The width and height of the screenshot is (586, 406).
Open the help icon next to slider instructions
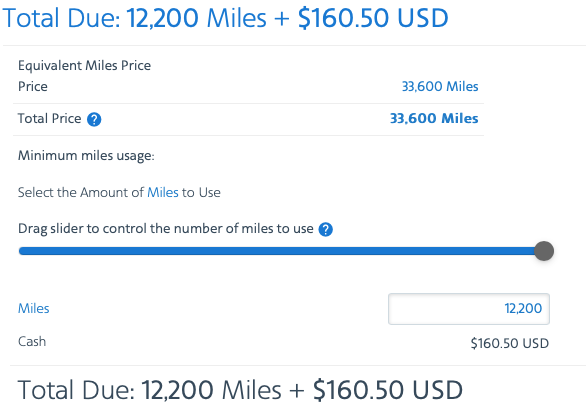click(x=326, y=230)
